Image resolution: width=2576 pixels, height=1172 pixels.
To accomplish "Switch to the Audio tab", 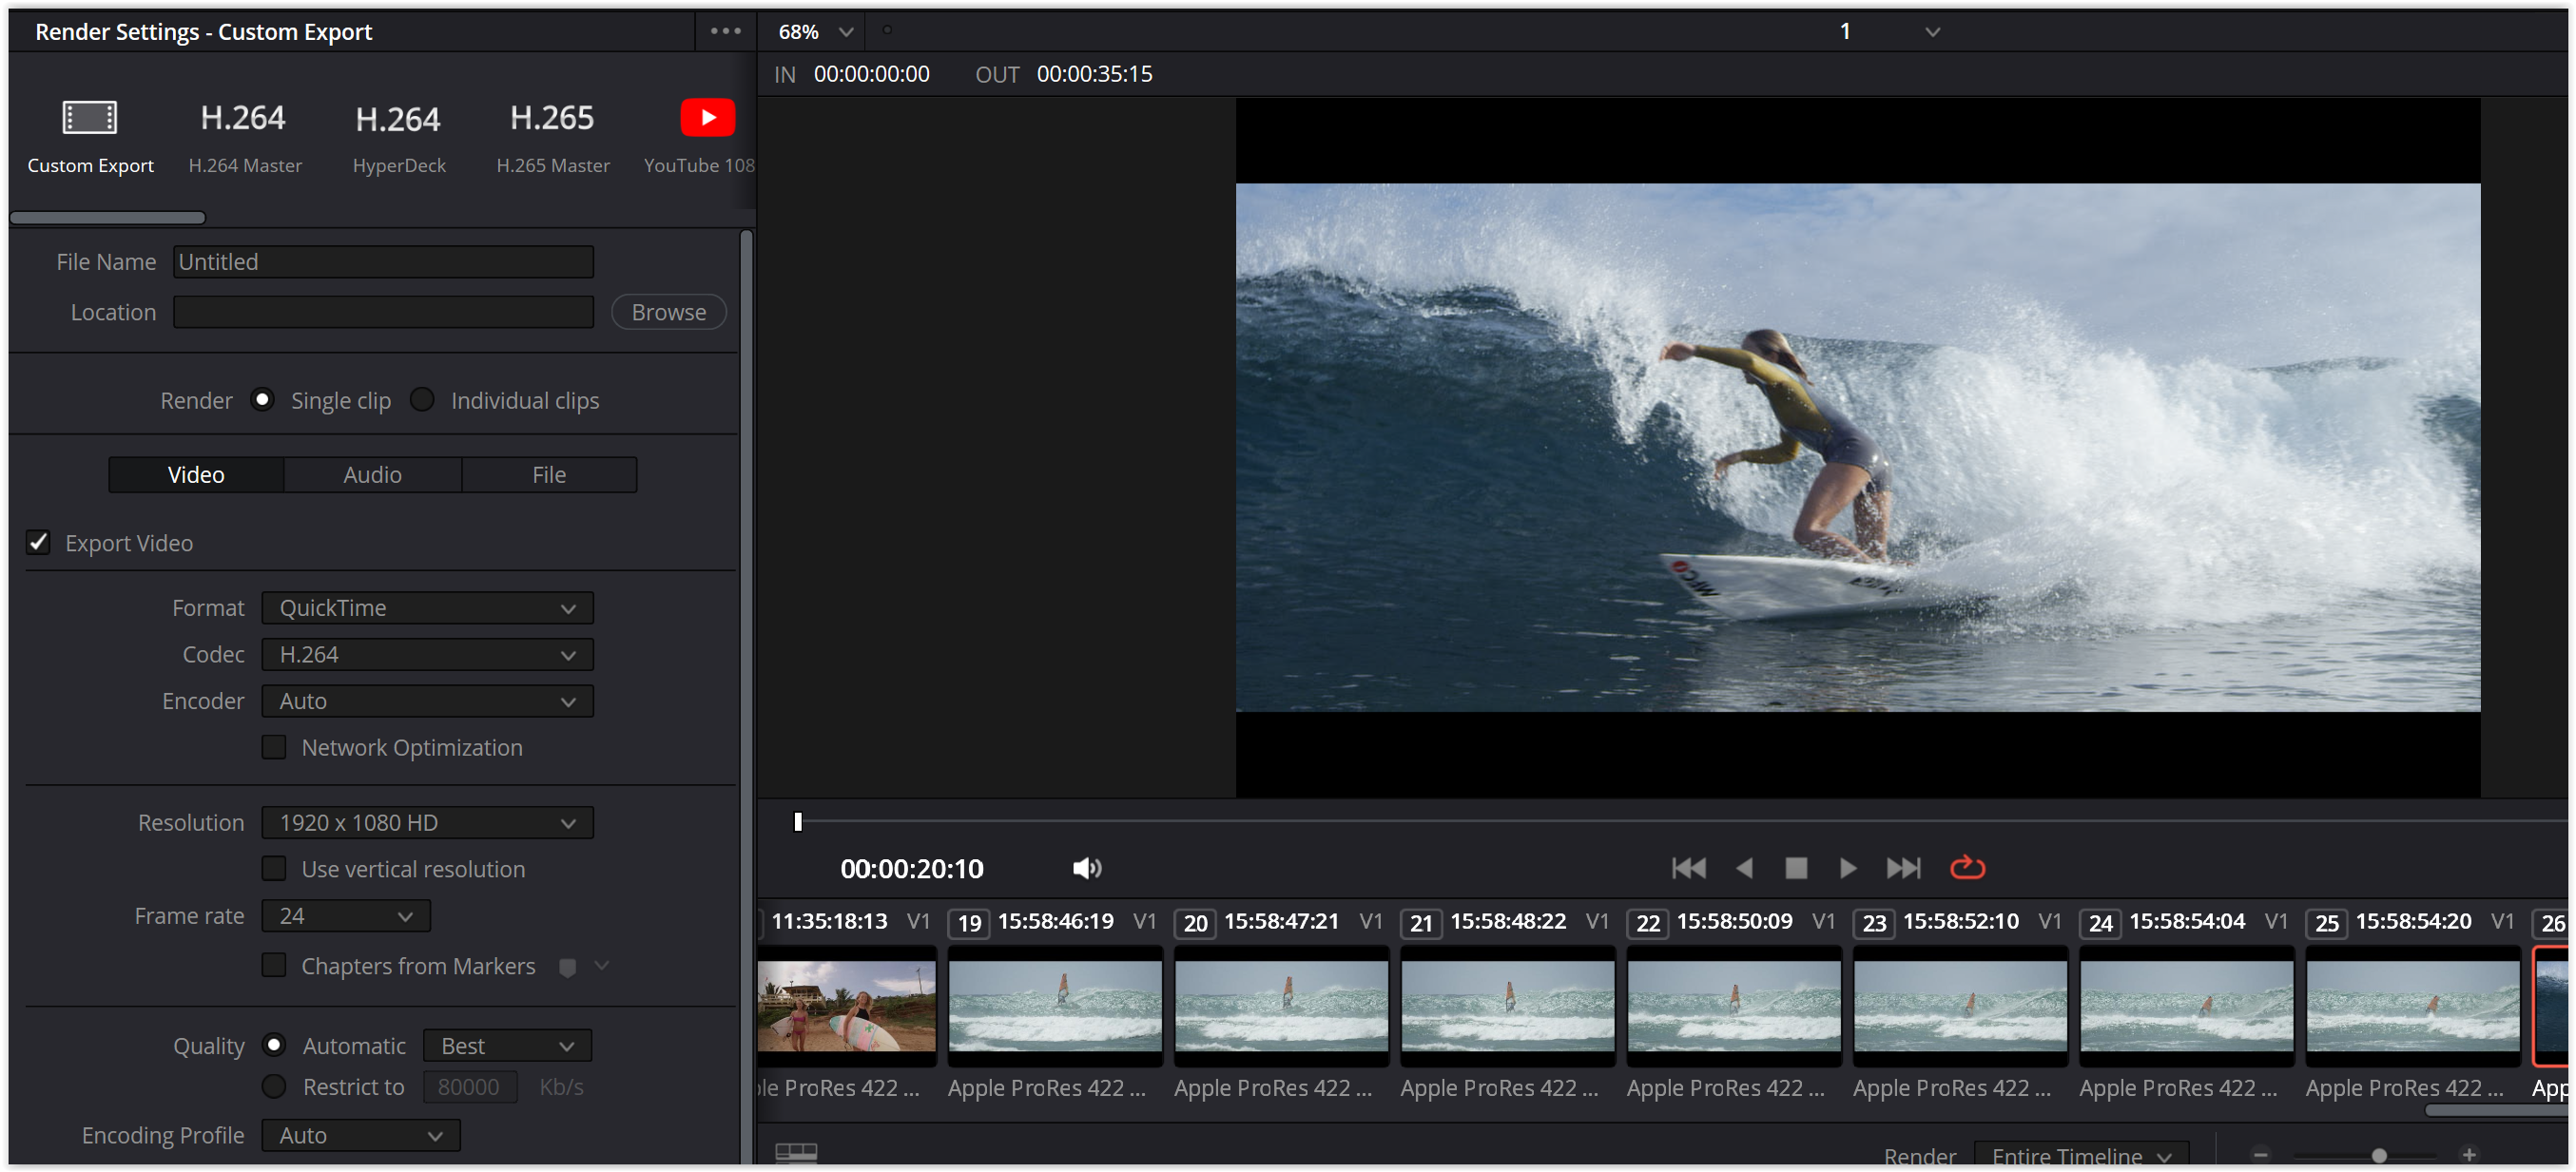I will point(372,475).
